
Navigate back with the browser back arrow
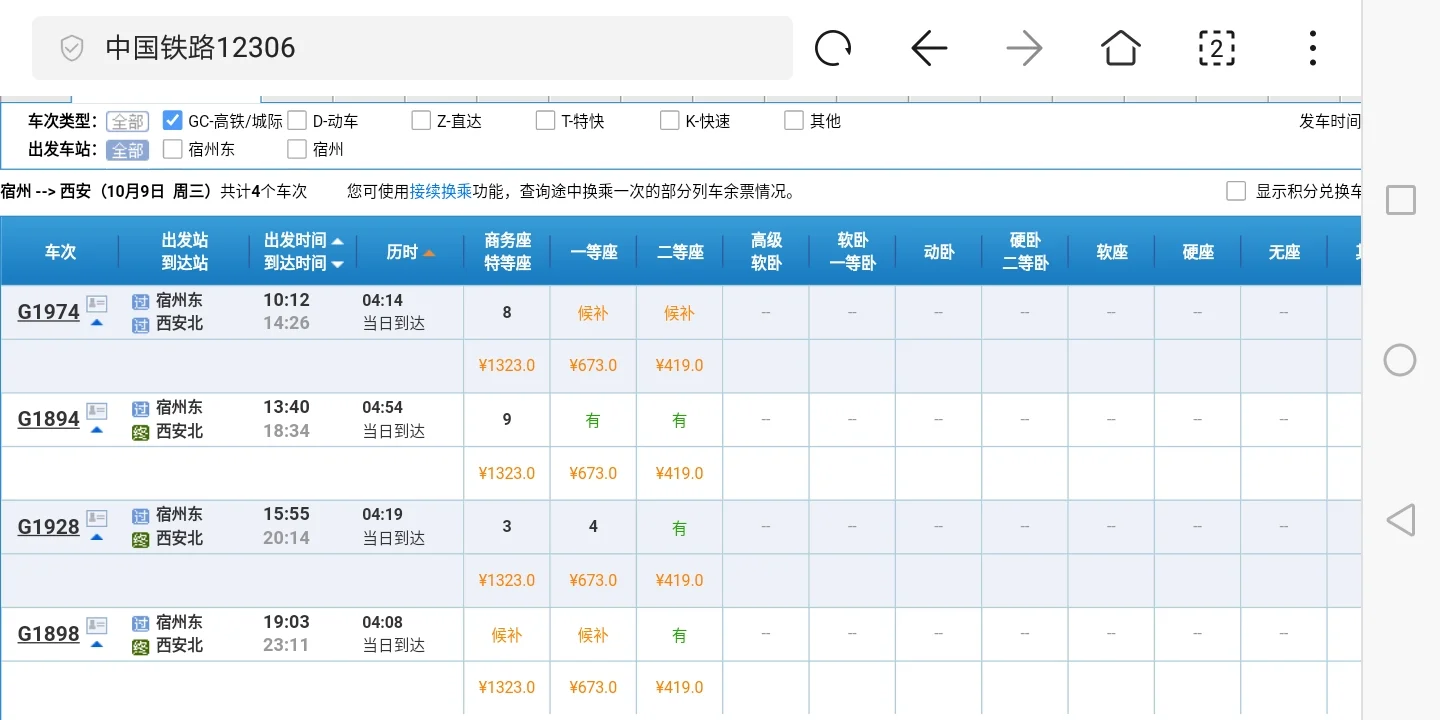click(928, 47)
